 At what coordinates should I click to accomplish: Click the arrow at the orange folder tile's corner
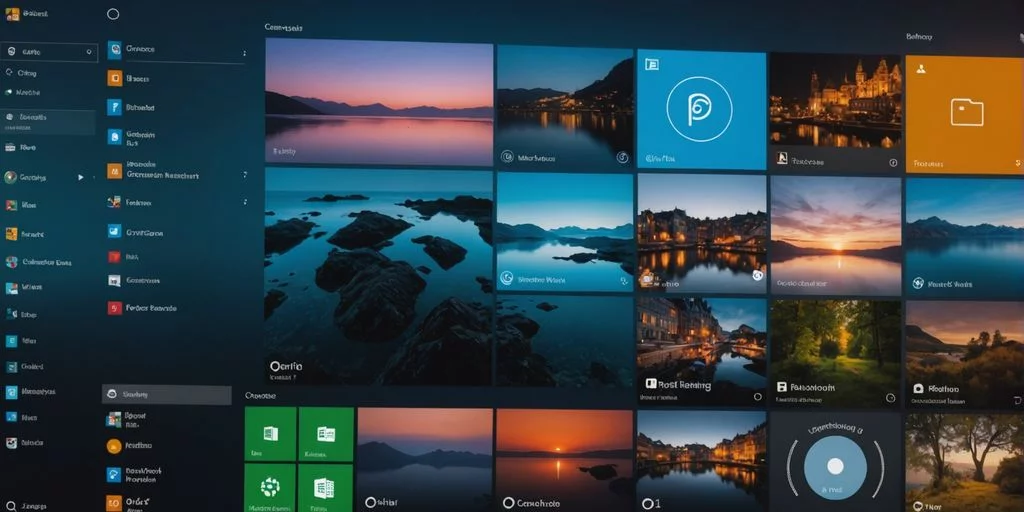[x=1017, y=163]
